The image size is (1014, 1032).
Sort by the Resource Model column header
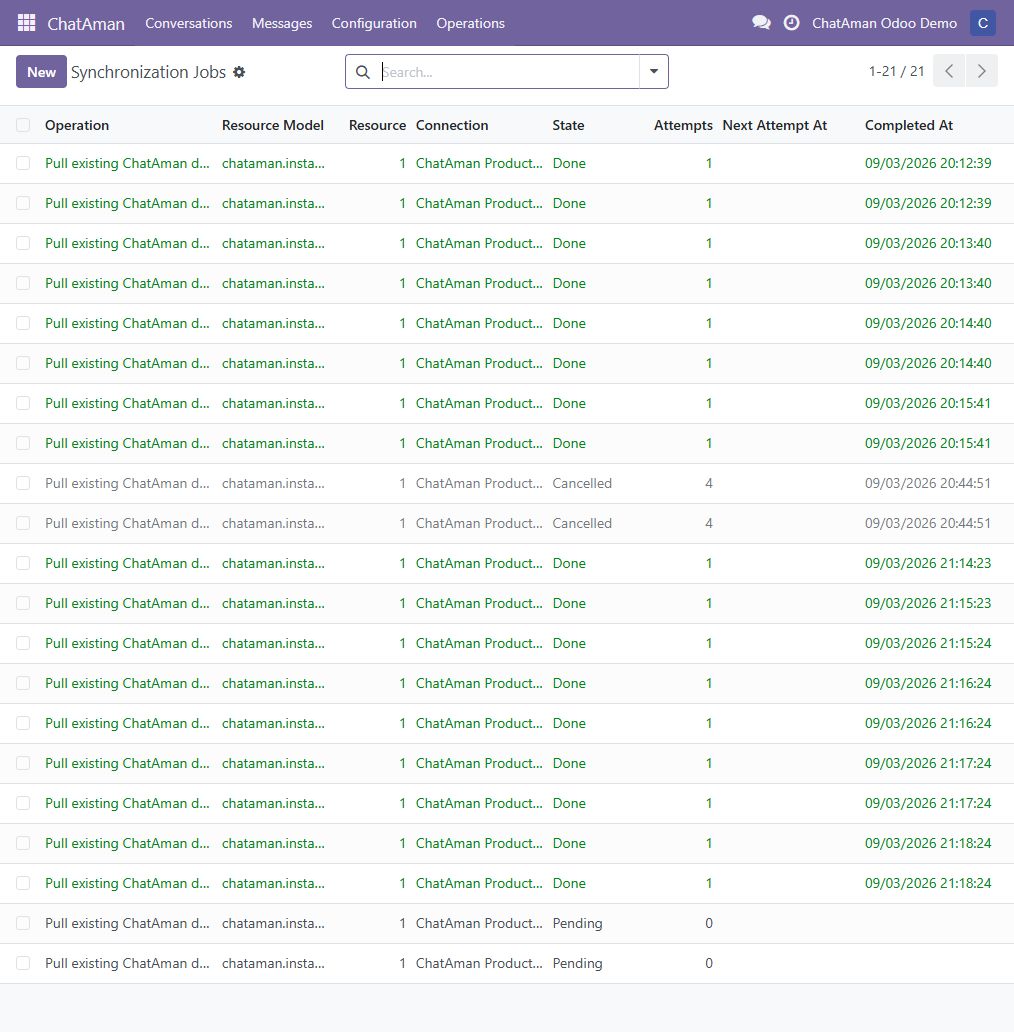pos(273,125)
